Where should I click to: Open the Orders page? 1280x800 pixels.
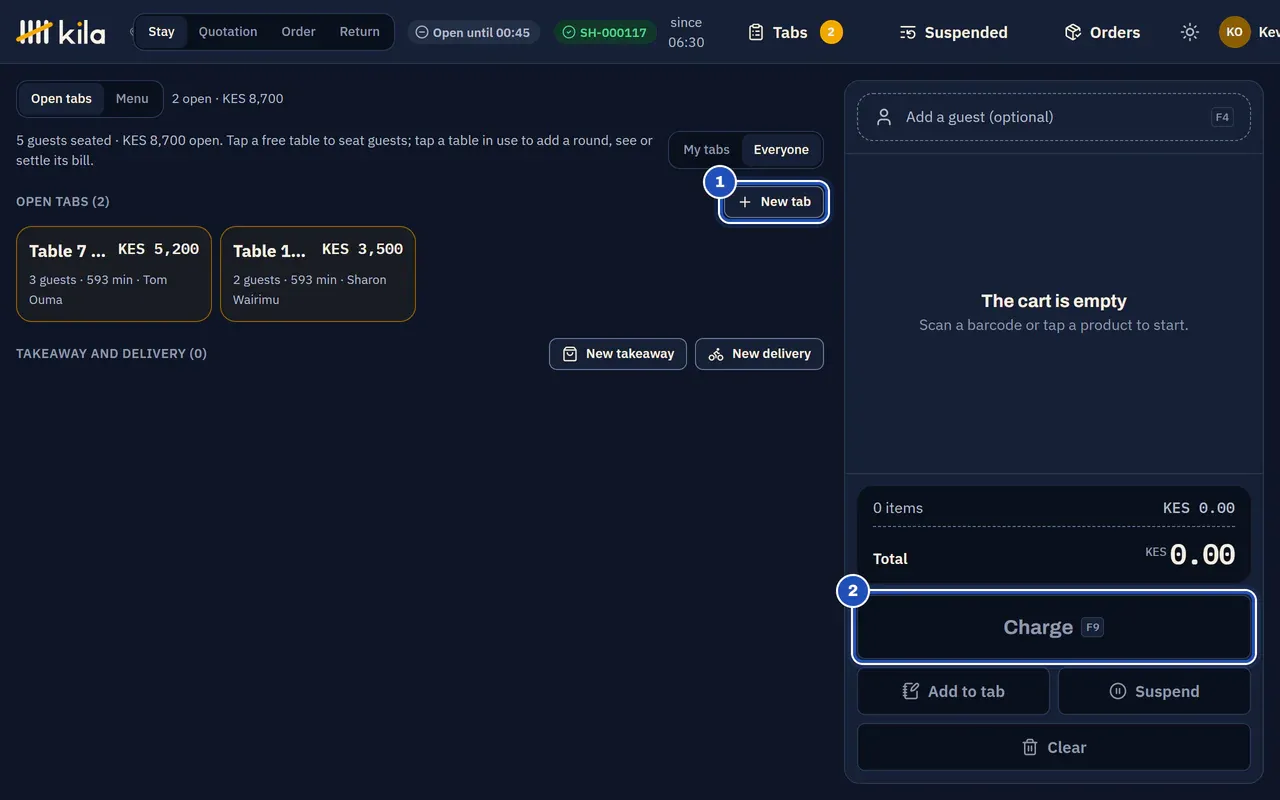1102,32
